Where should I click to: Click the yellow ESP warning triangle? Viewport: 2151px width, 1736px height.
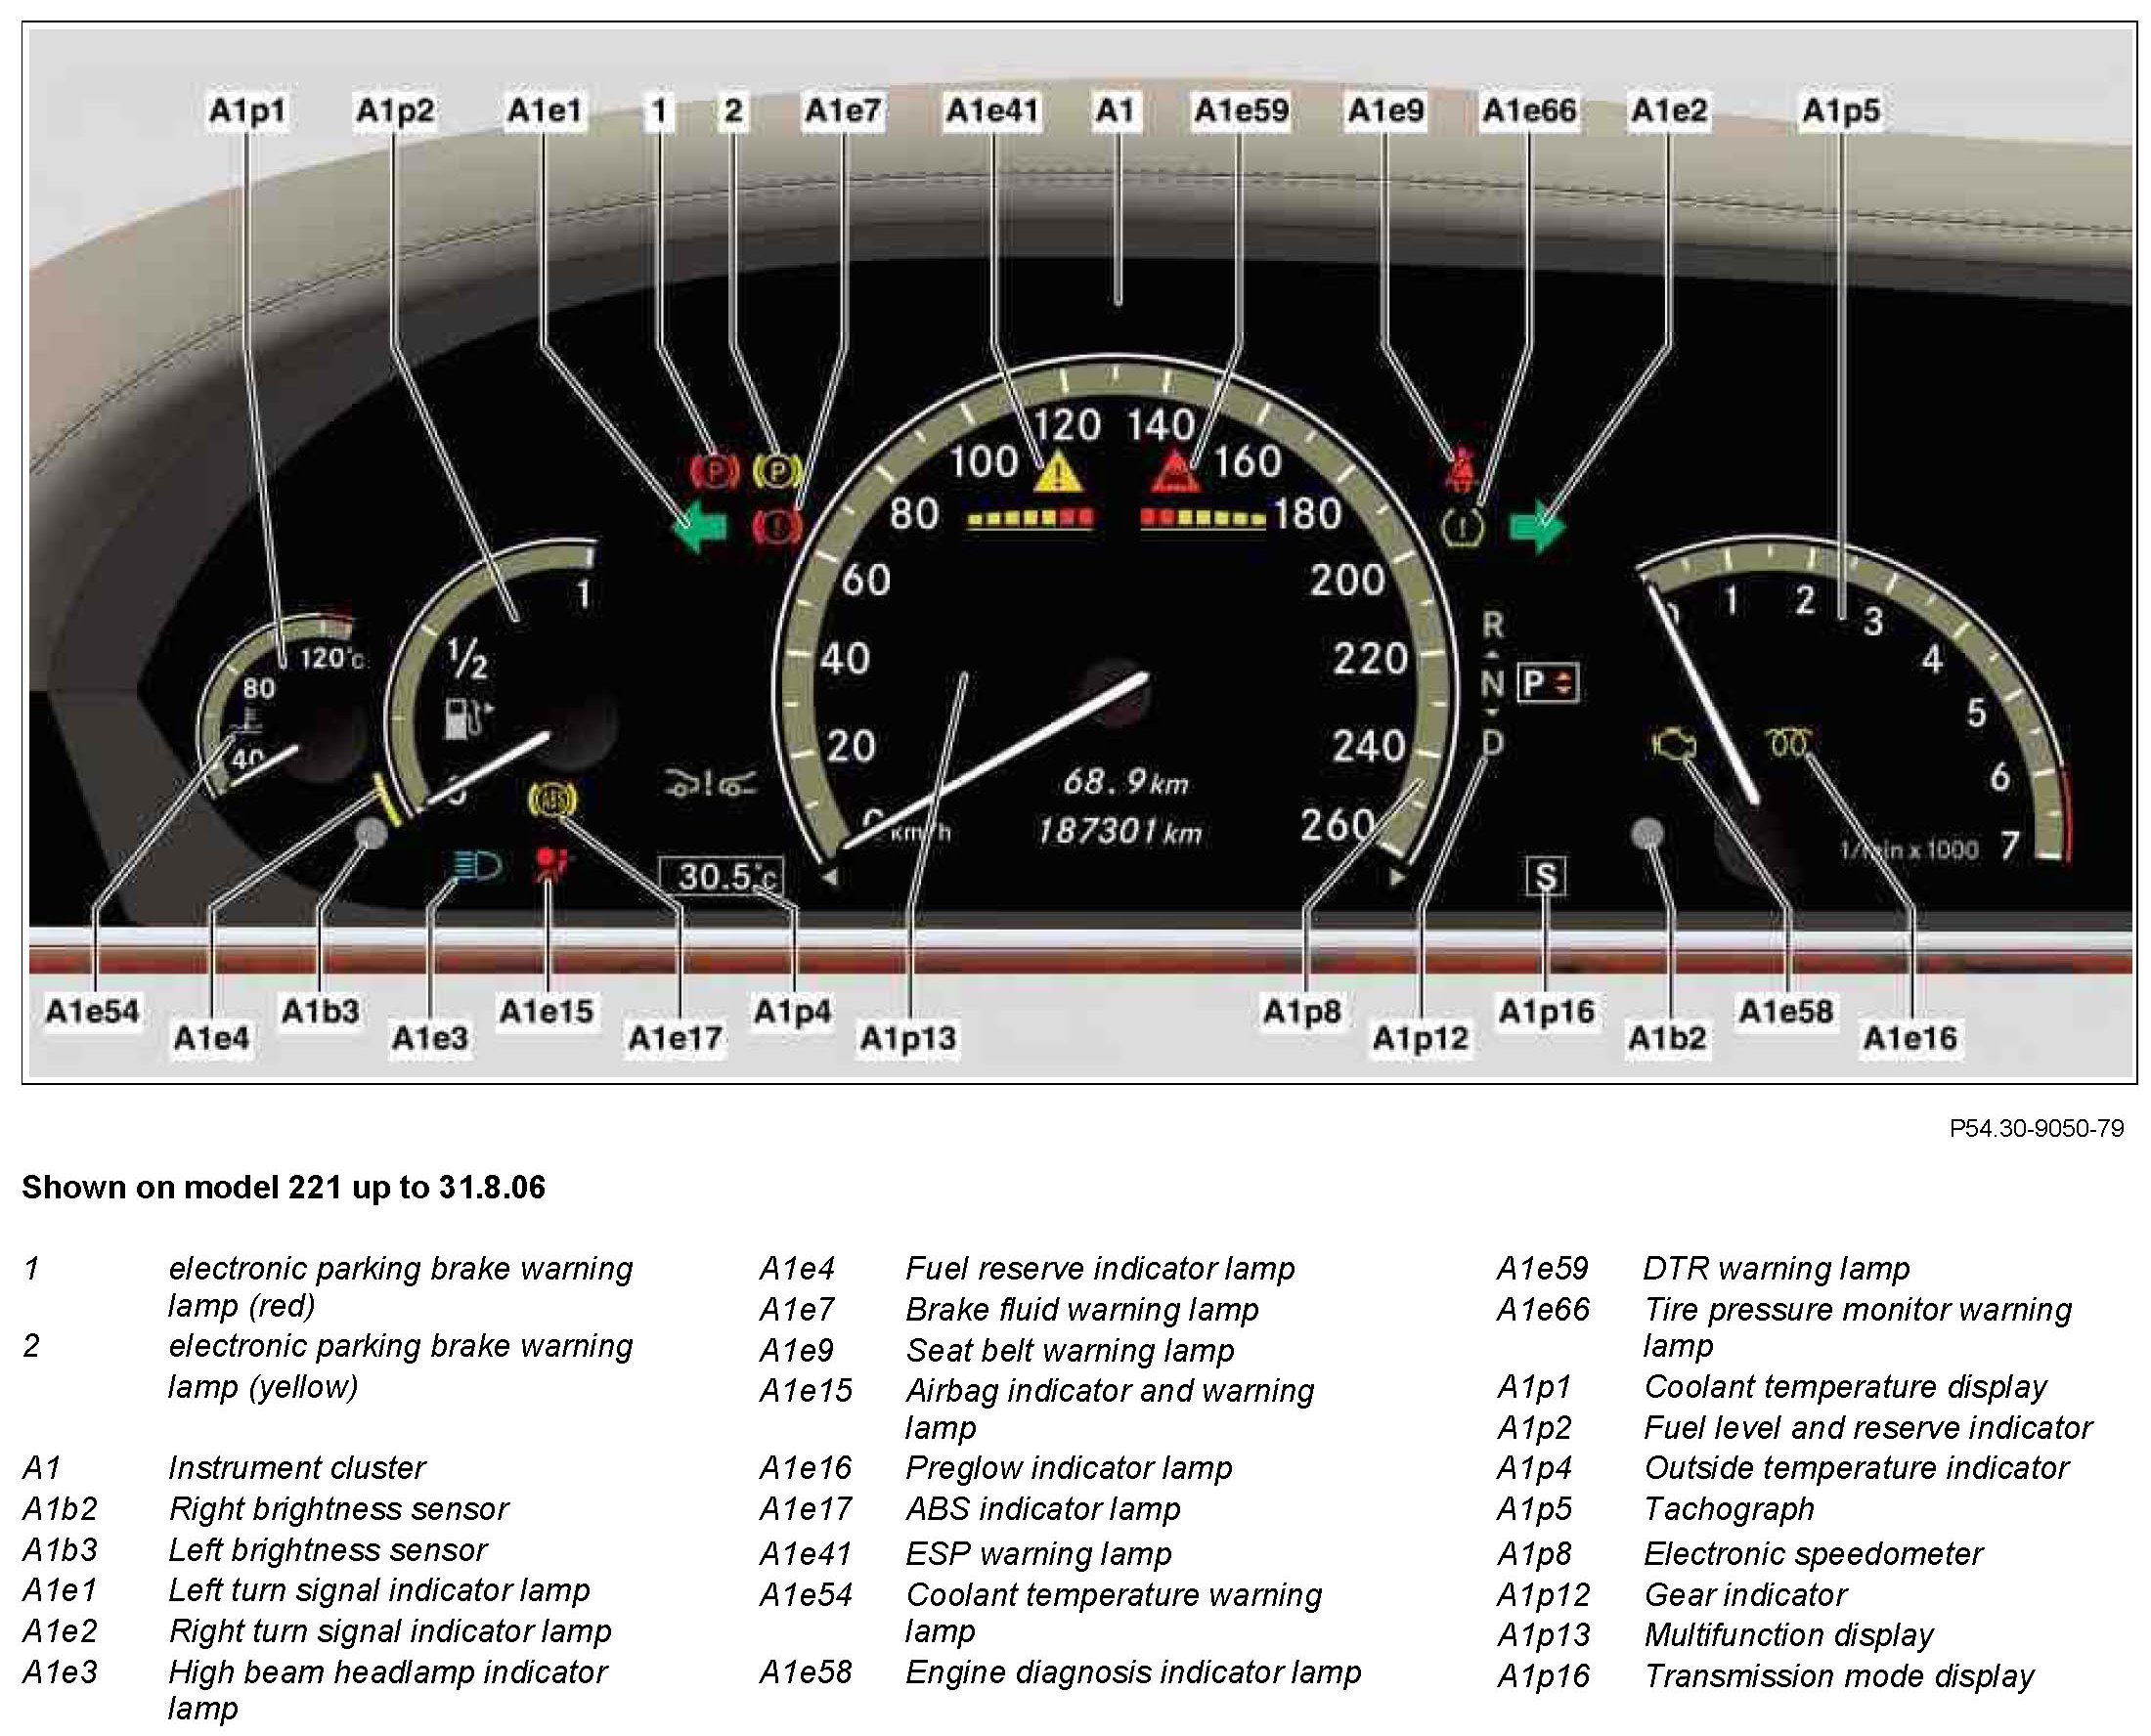coord(1058,472)
